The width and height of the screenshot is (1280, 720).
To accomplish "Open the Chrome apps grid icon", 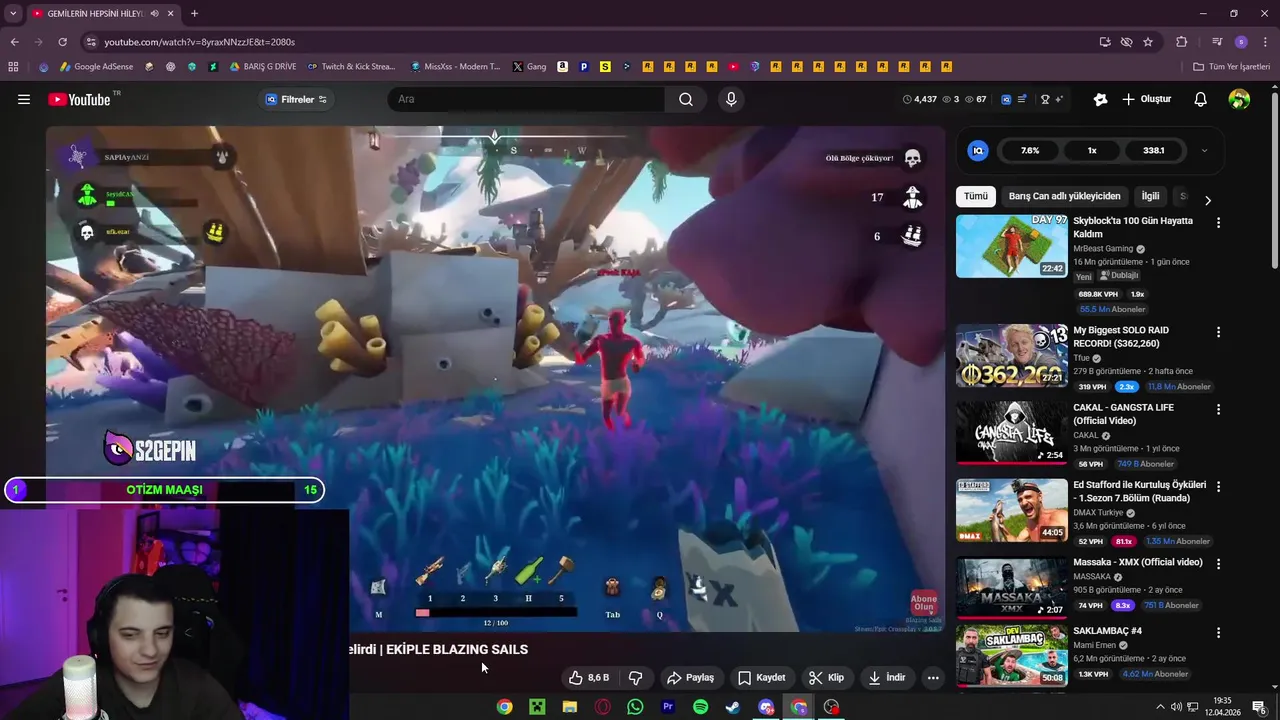I will [x=13, y=67].
